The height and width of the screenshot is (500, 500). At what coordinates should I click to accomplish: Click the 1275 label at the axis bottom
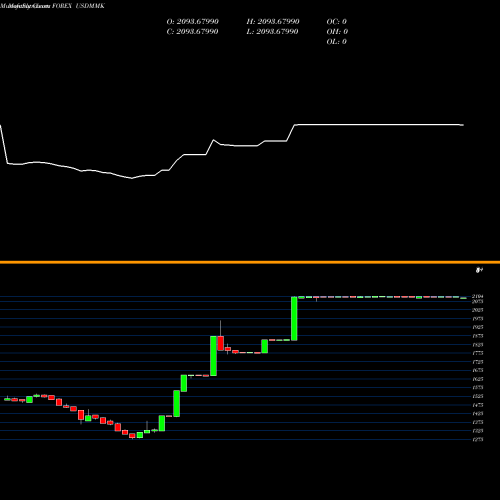click(478, 440)
